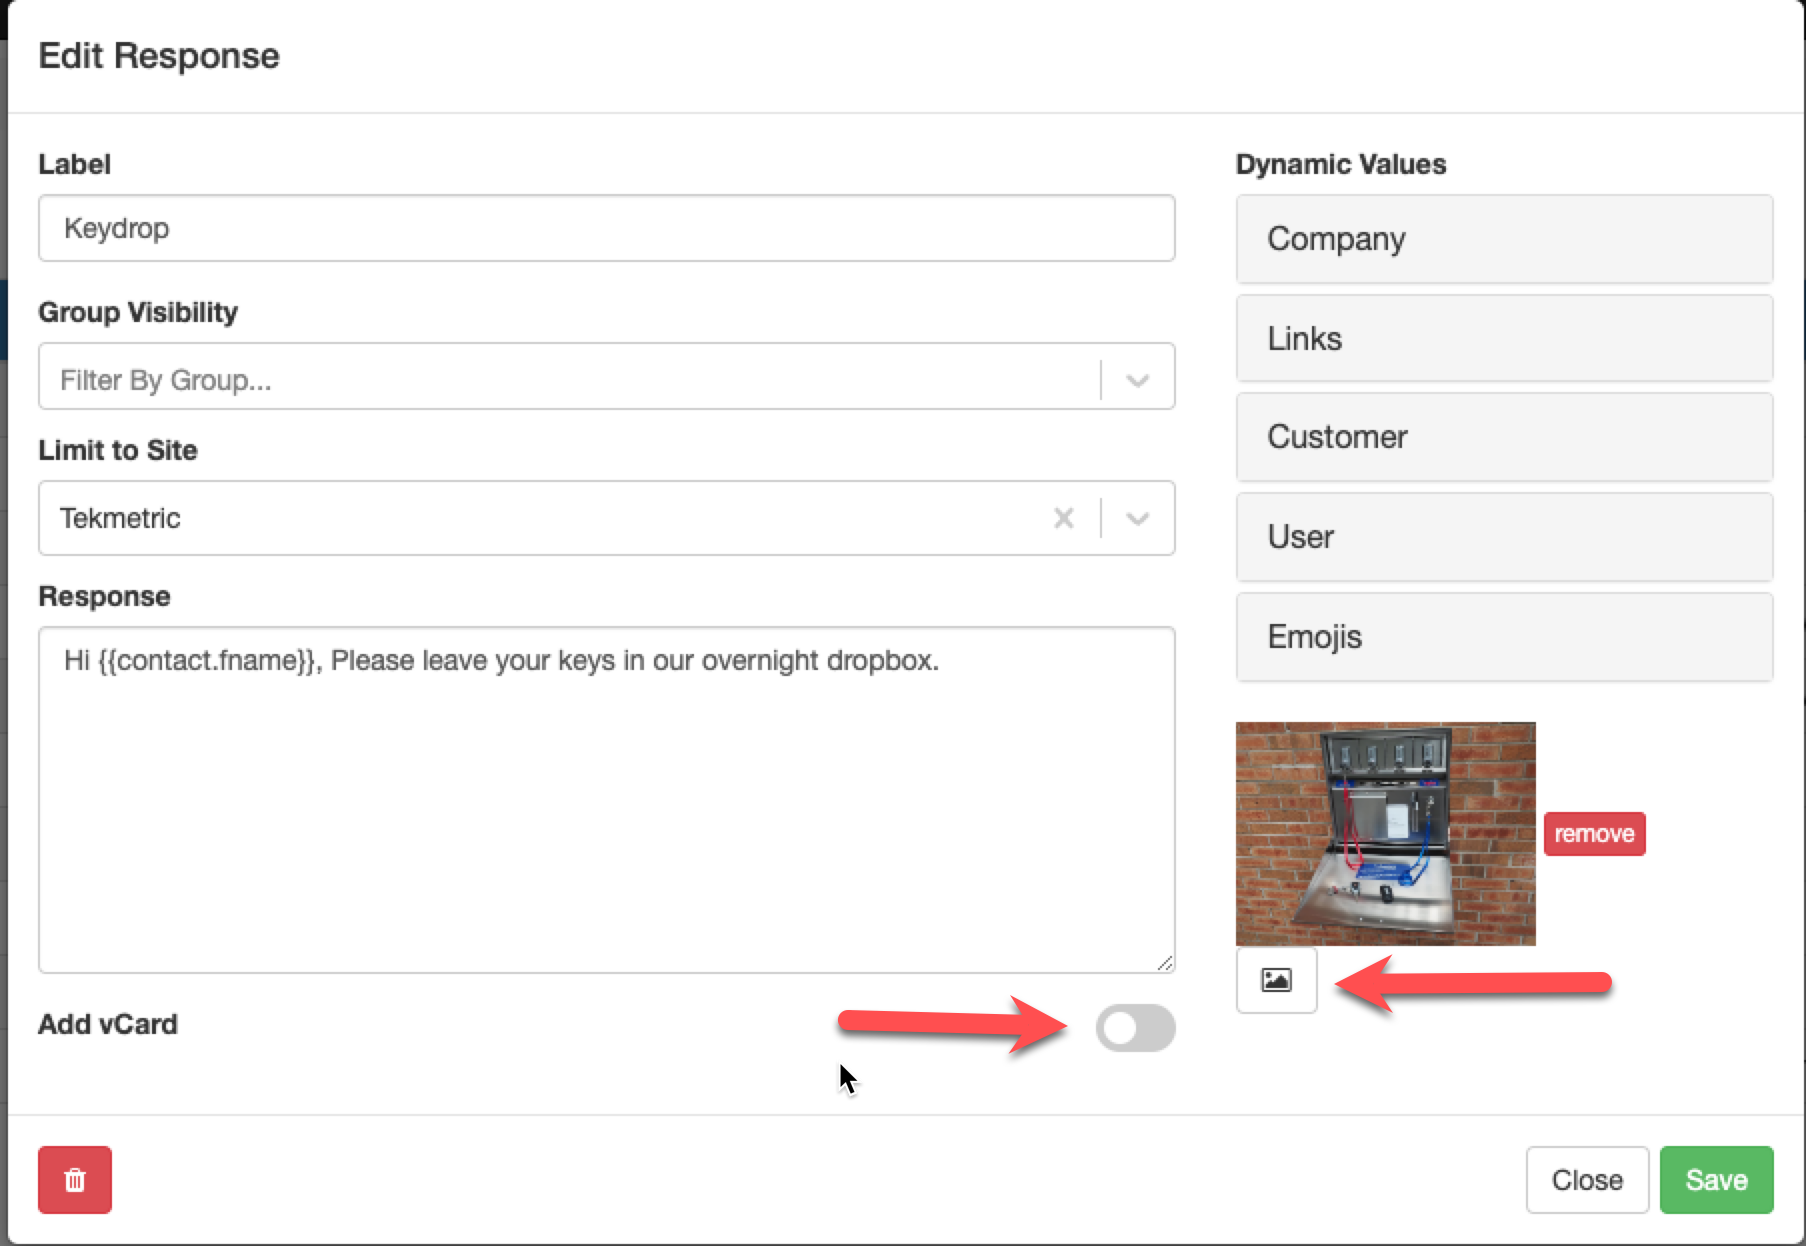The width and height of the screenshot is (1806, 1246).
Task: Click the Edit Response title
Action: pyautogui.click(x=159, y=56)
